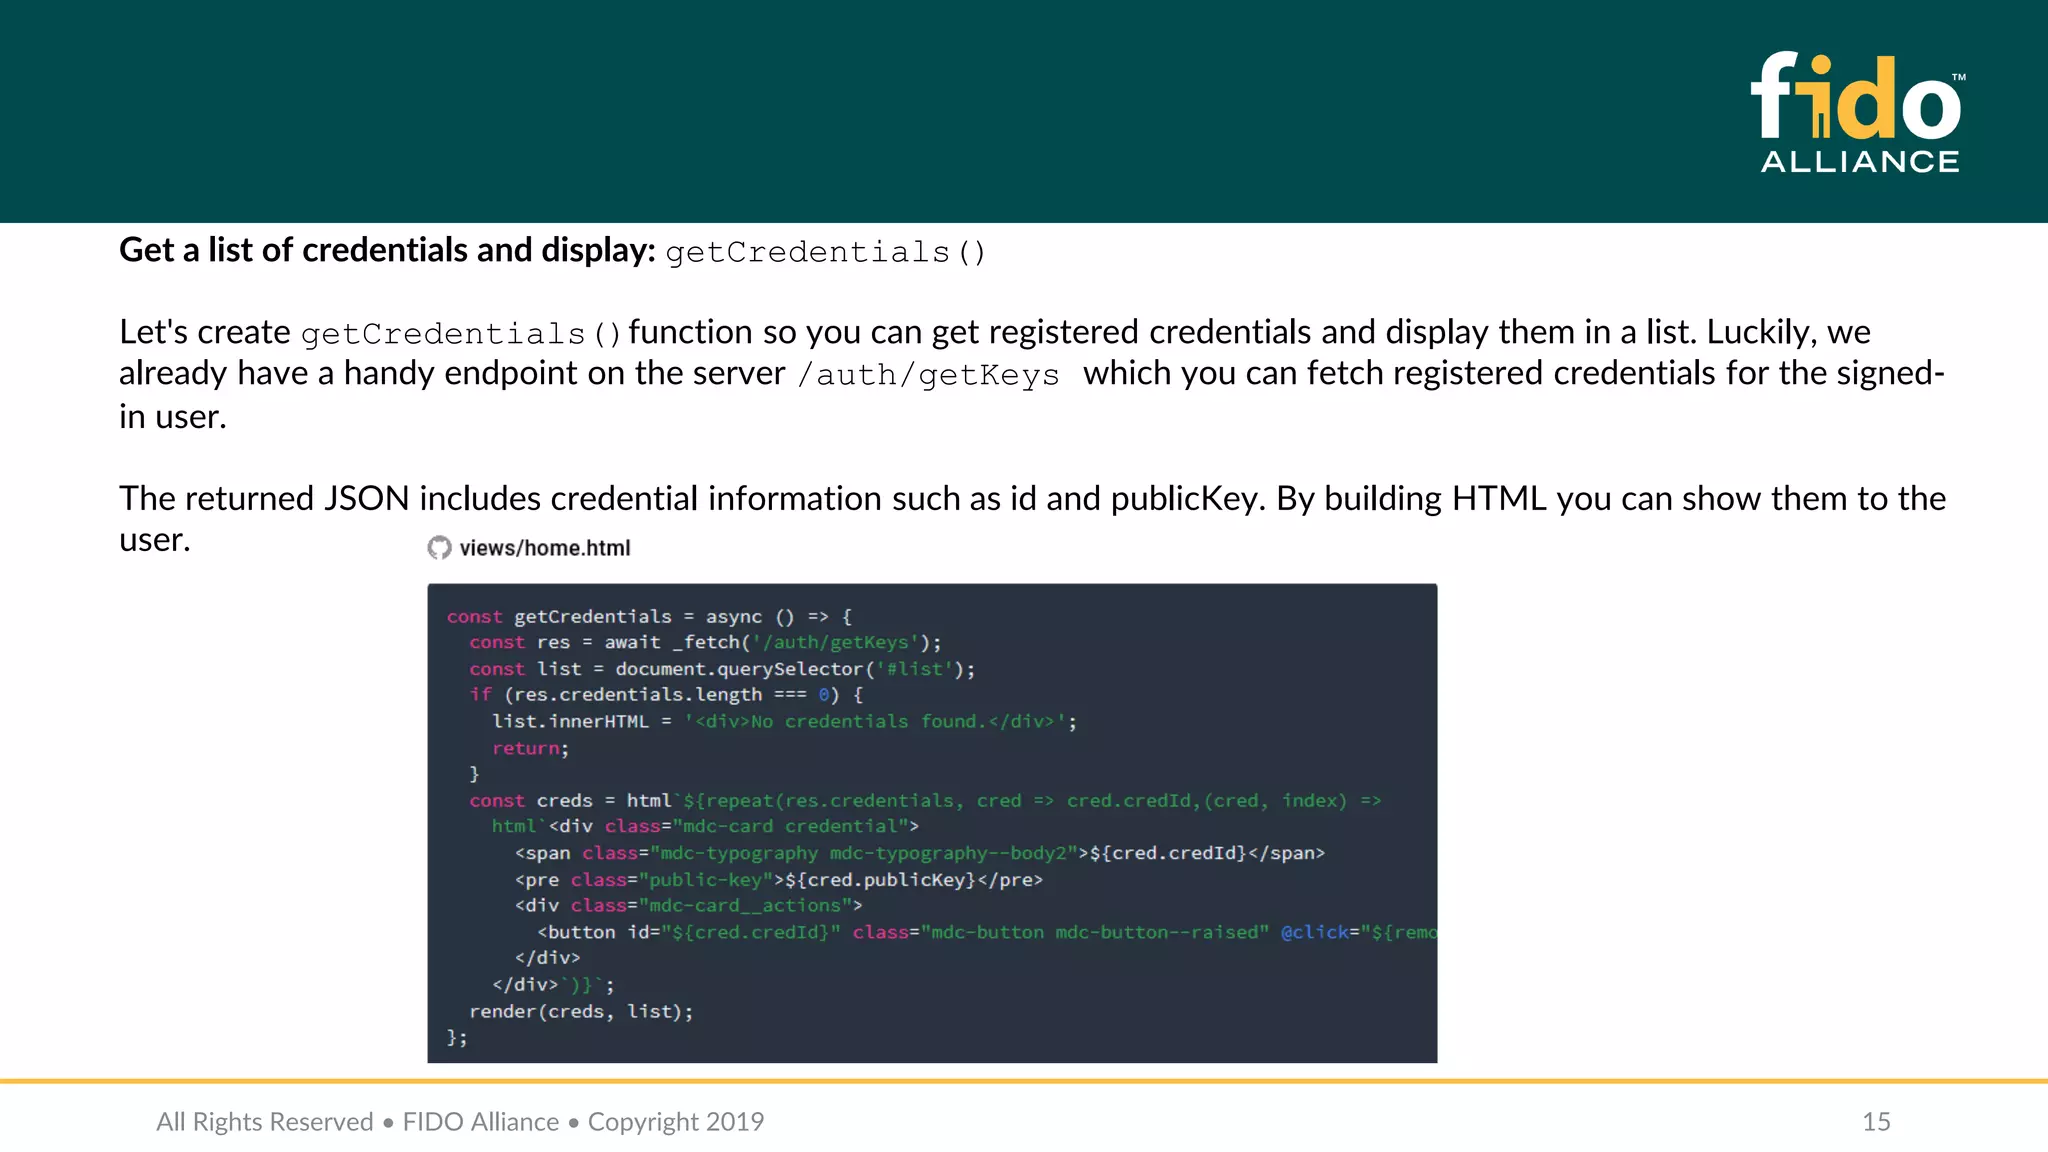The width and height of the screenshot is (2048, 1152).
Task: Click the GitHub octocat icon beside views/home.html
Action: click(439, 548)
